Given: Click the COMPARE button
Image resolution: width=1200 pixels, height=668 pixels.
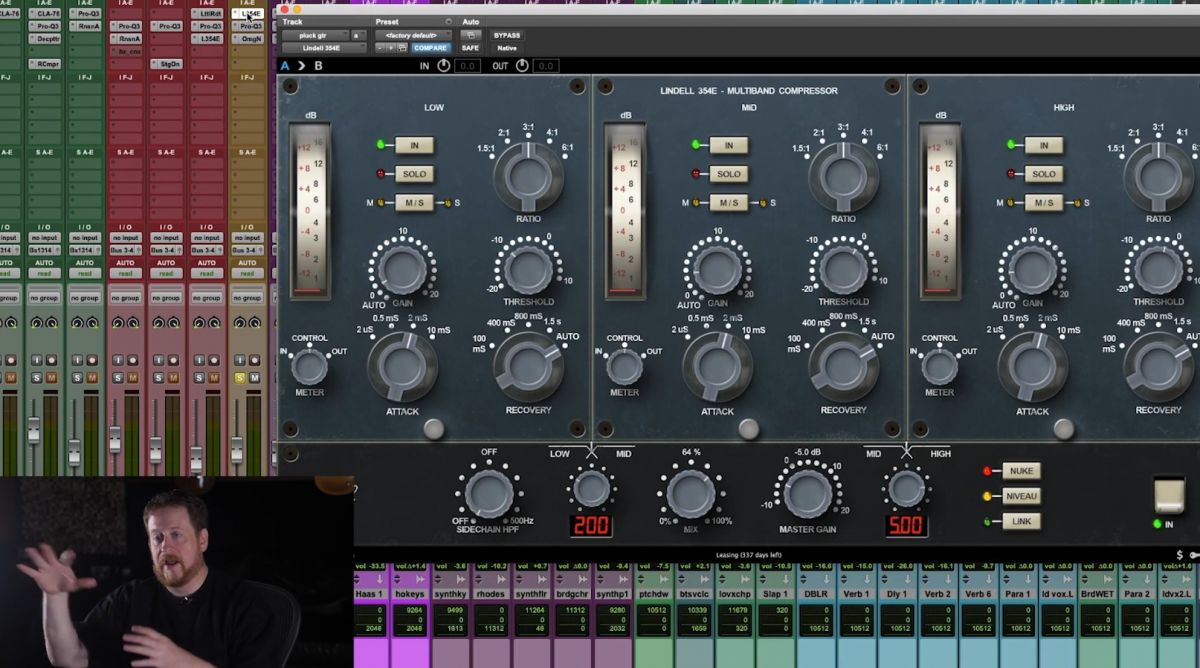Looking at the screenshot, I should tap(429, 48).
